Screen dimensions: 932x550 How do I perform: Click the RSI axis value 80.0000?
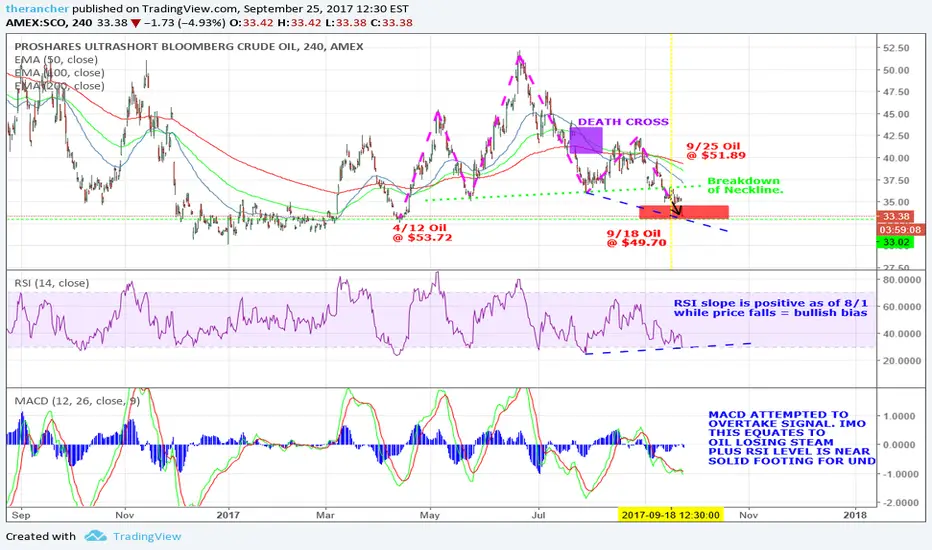click(902, 279)
